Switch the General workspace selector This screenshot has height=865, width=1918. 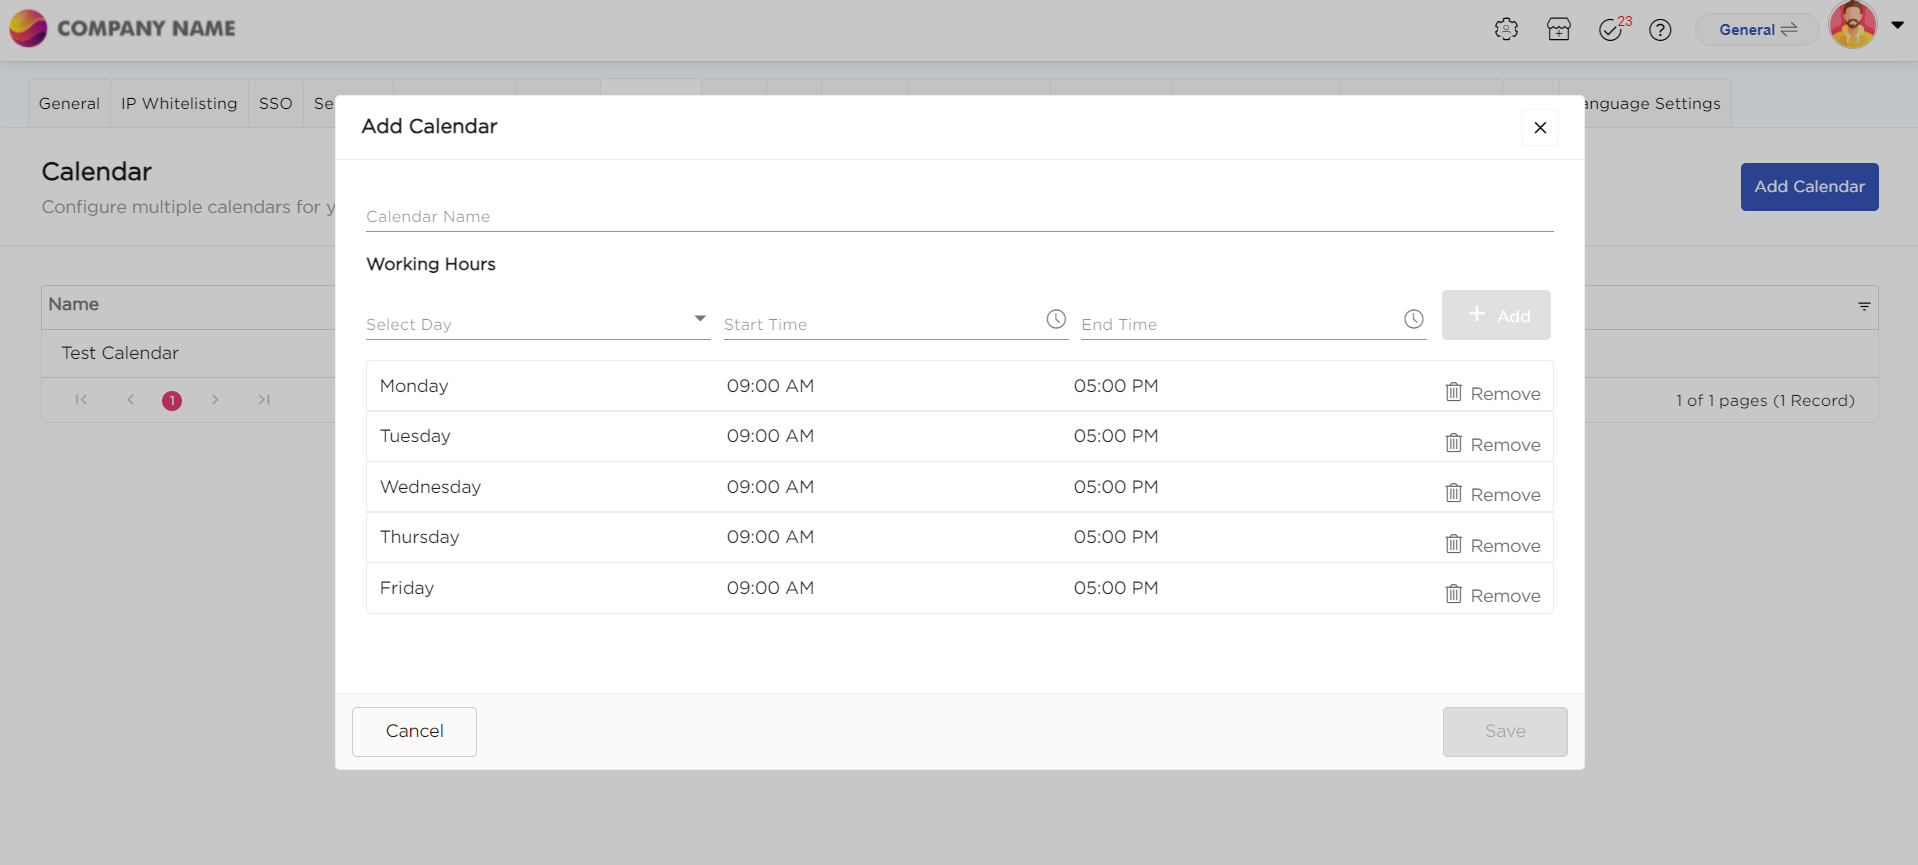click(1757, 30)
